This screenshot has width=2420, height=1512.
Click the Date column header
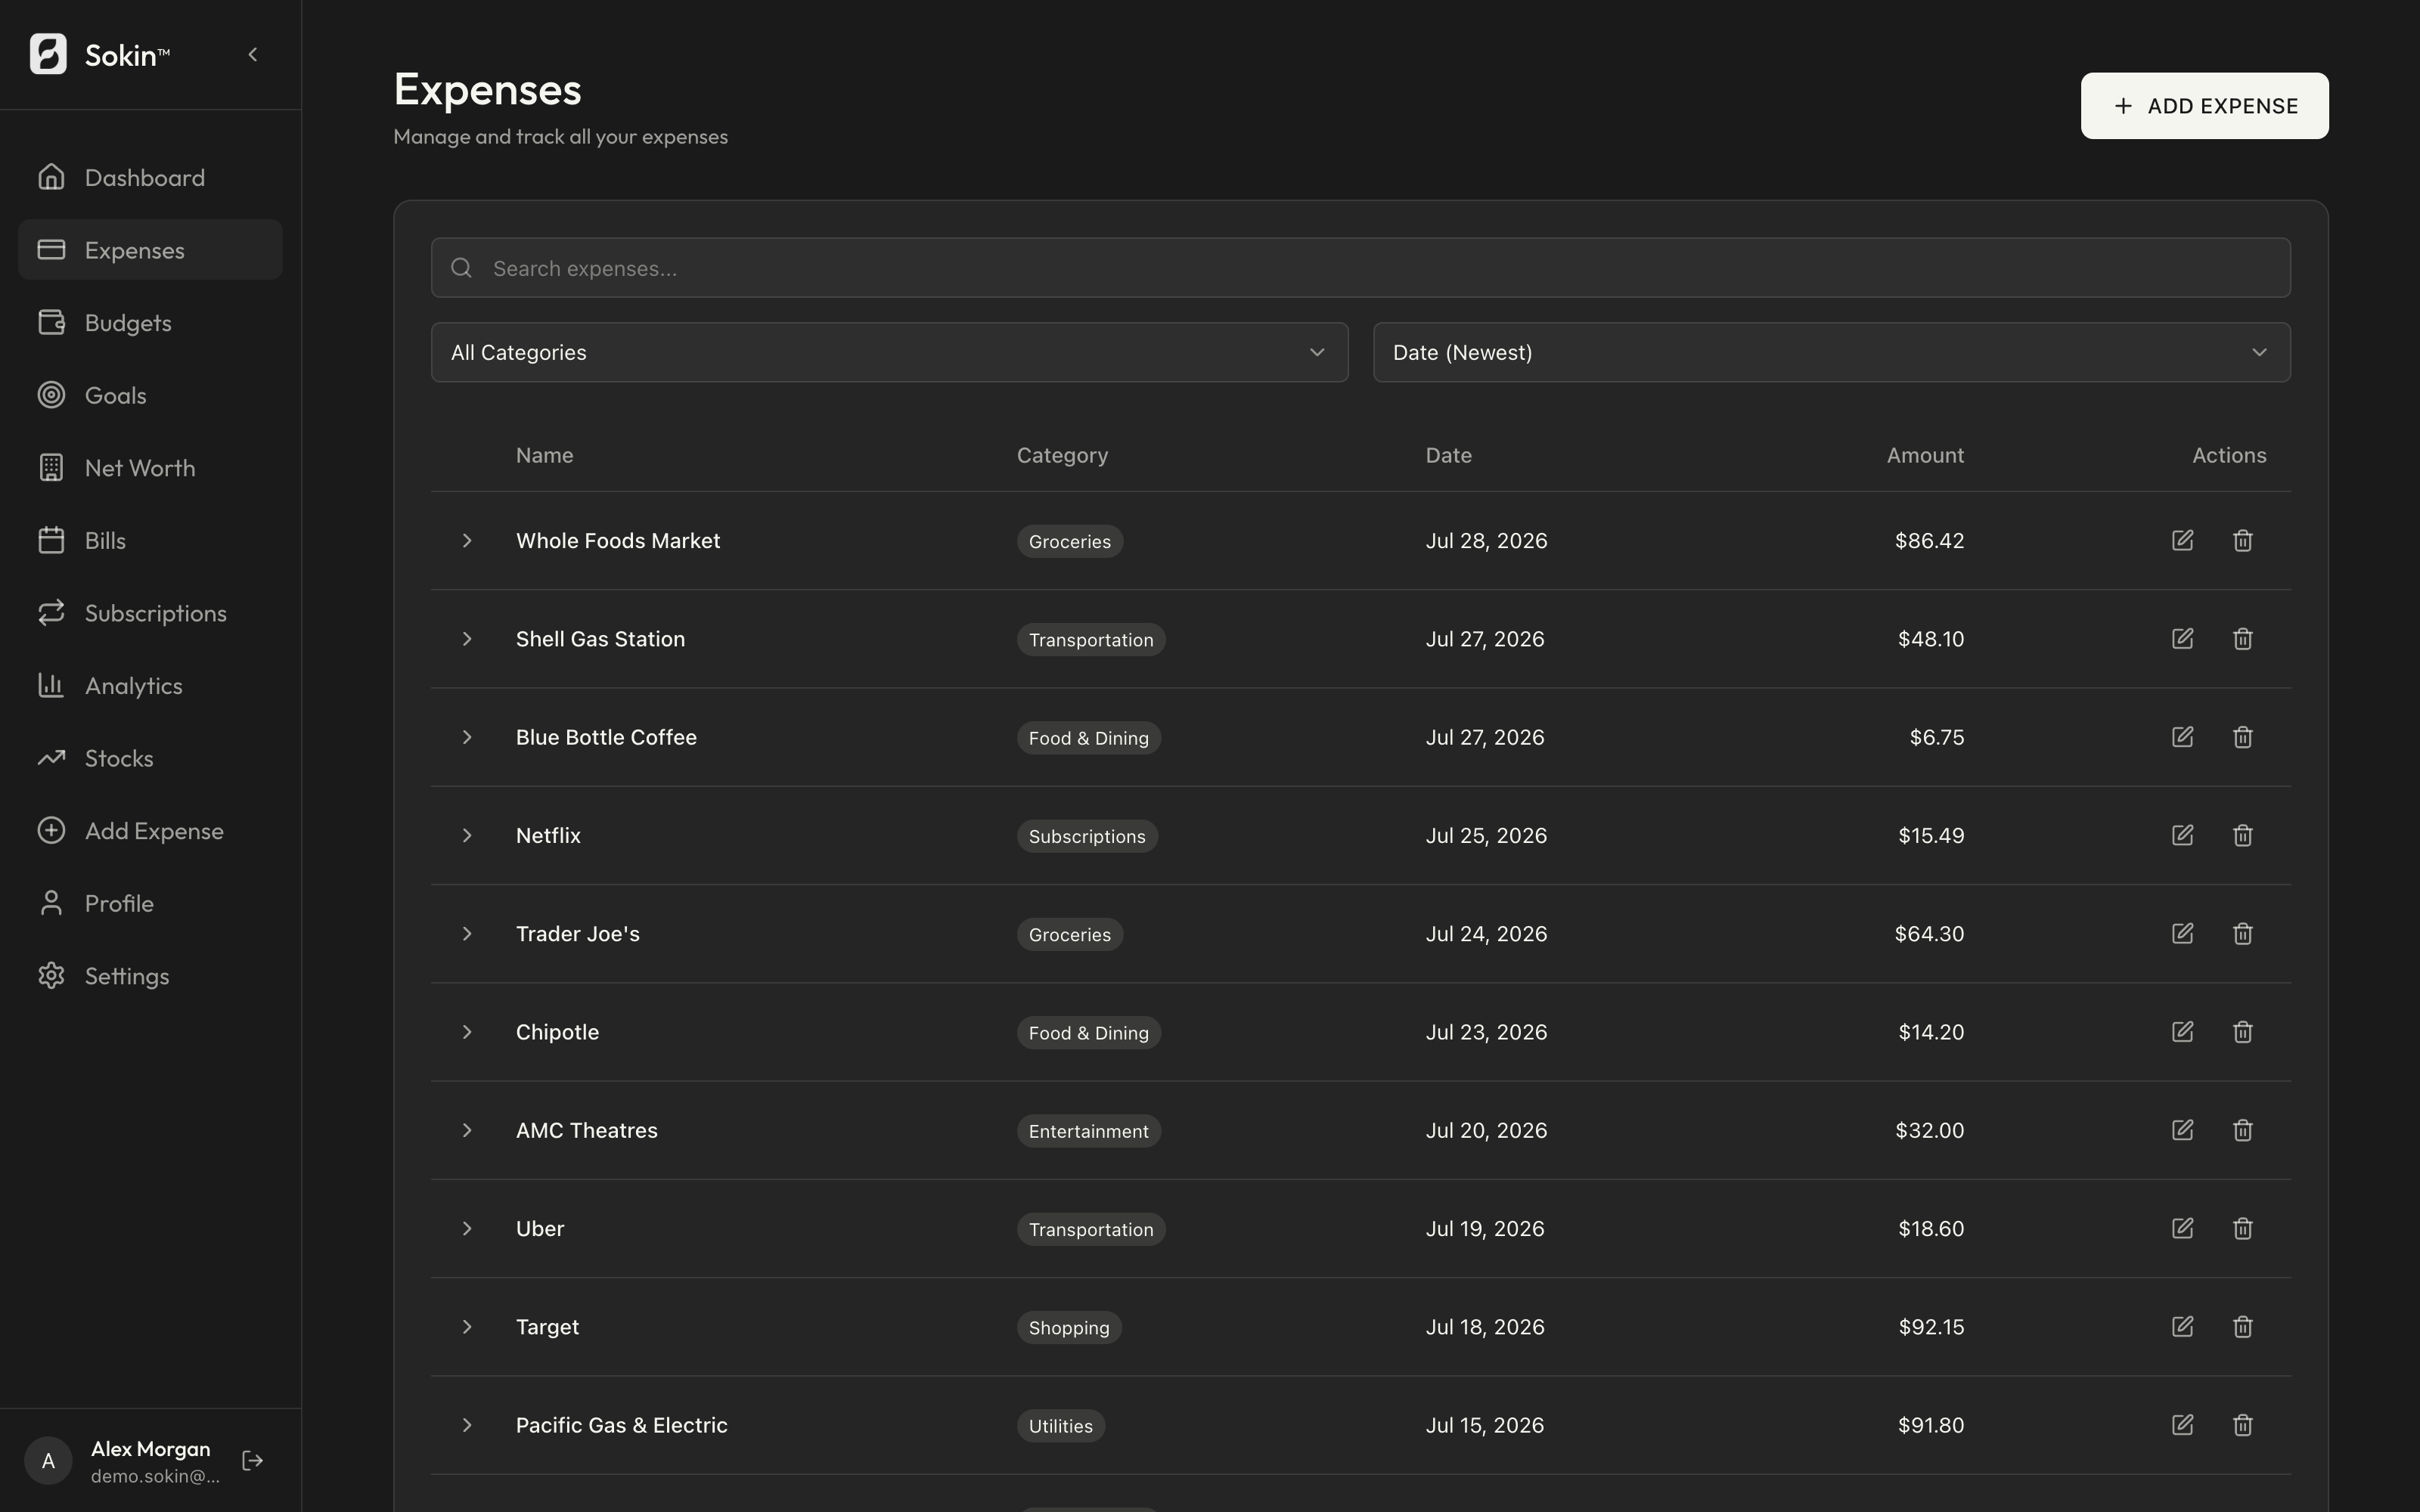click(1448, 455)
